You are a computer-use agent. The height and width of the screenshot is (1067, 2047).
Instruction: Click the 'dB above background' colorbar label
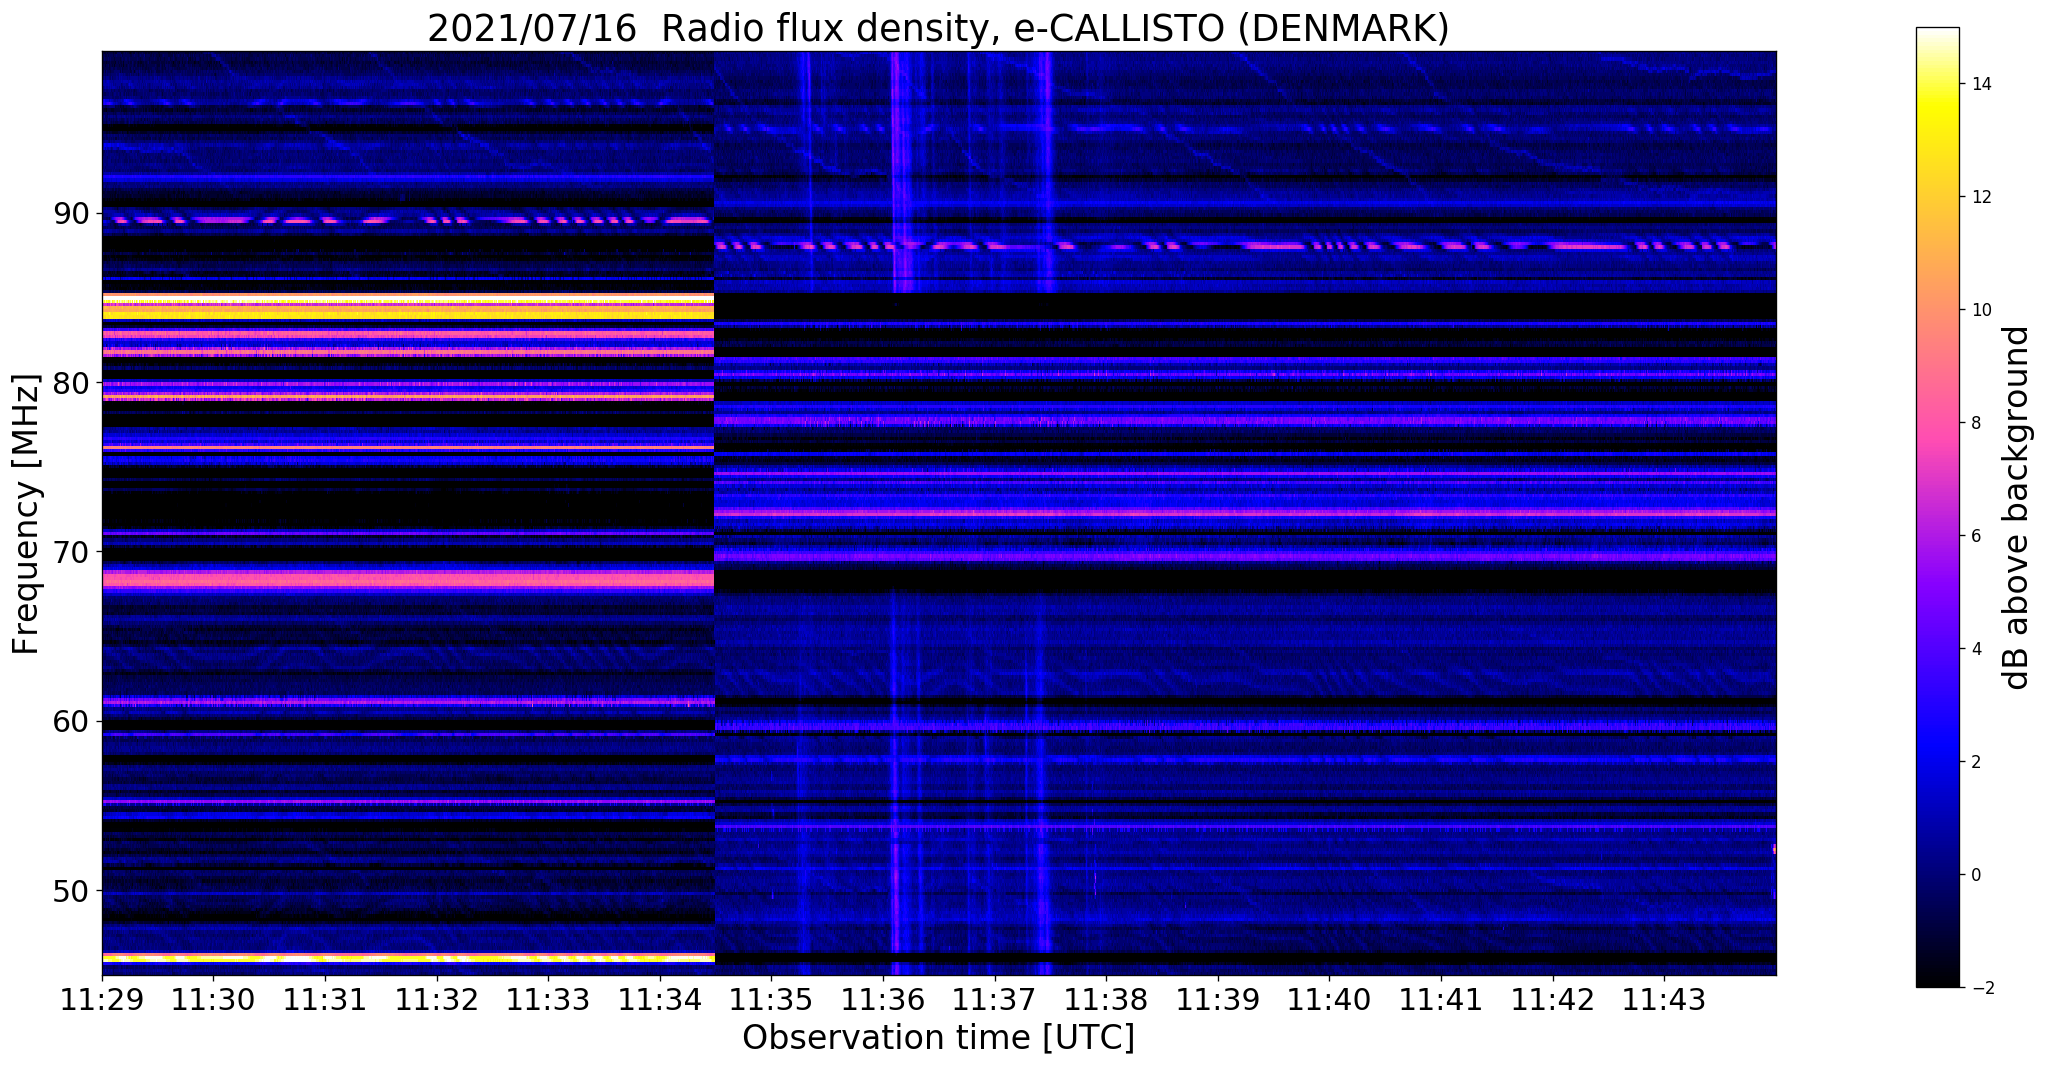click(2017, 508)
